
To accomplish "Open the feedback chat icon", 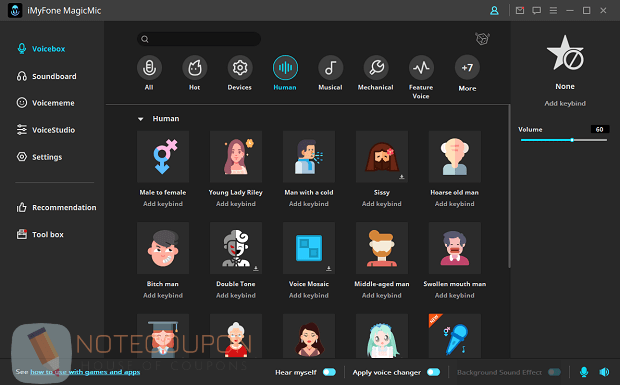I will point(537,11).
